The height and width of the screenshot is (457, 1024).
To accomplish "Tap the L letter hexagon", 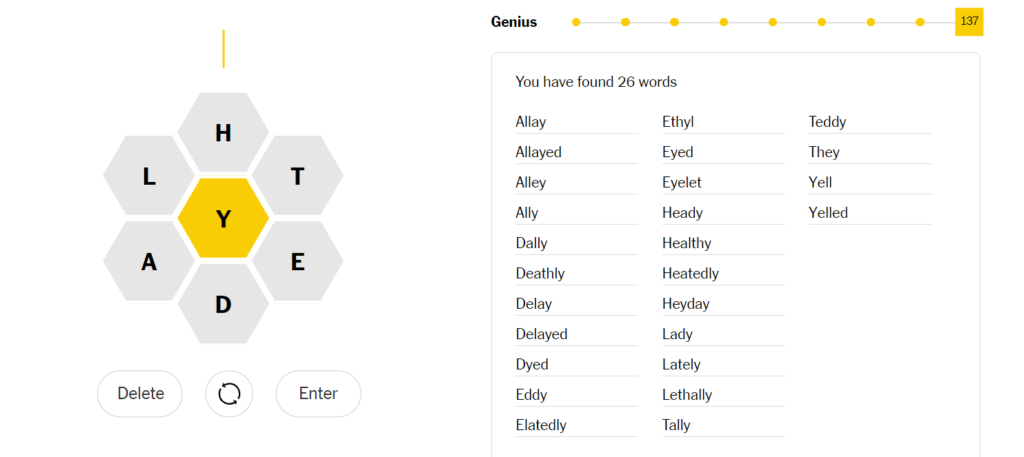I will point(149,176).
